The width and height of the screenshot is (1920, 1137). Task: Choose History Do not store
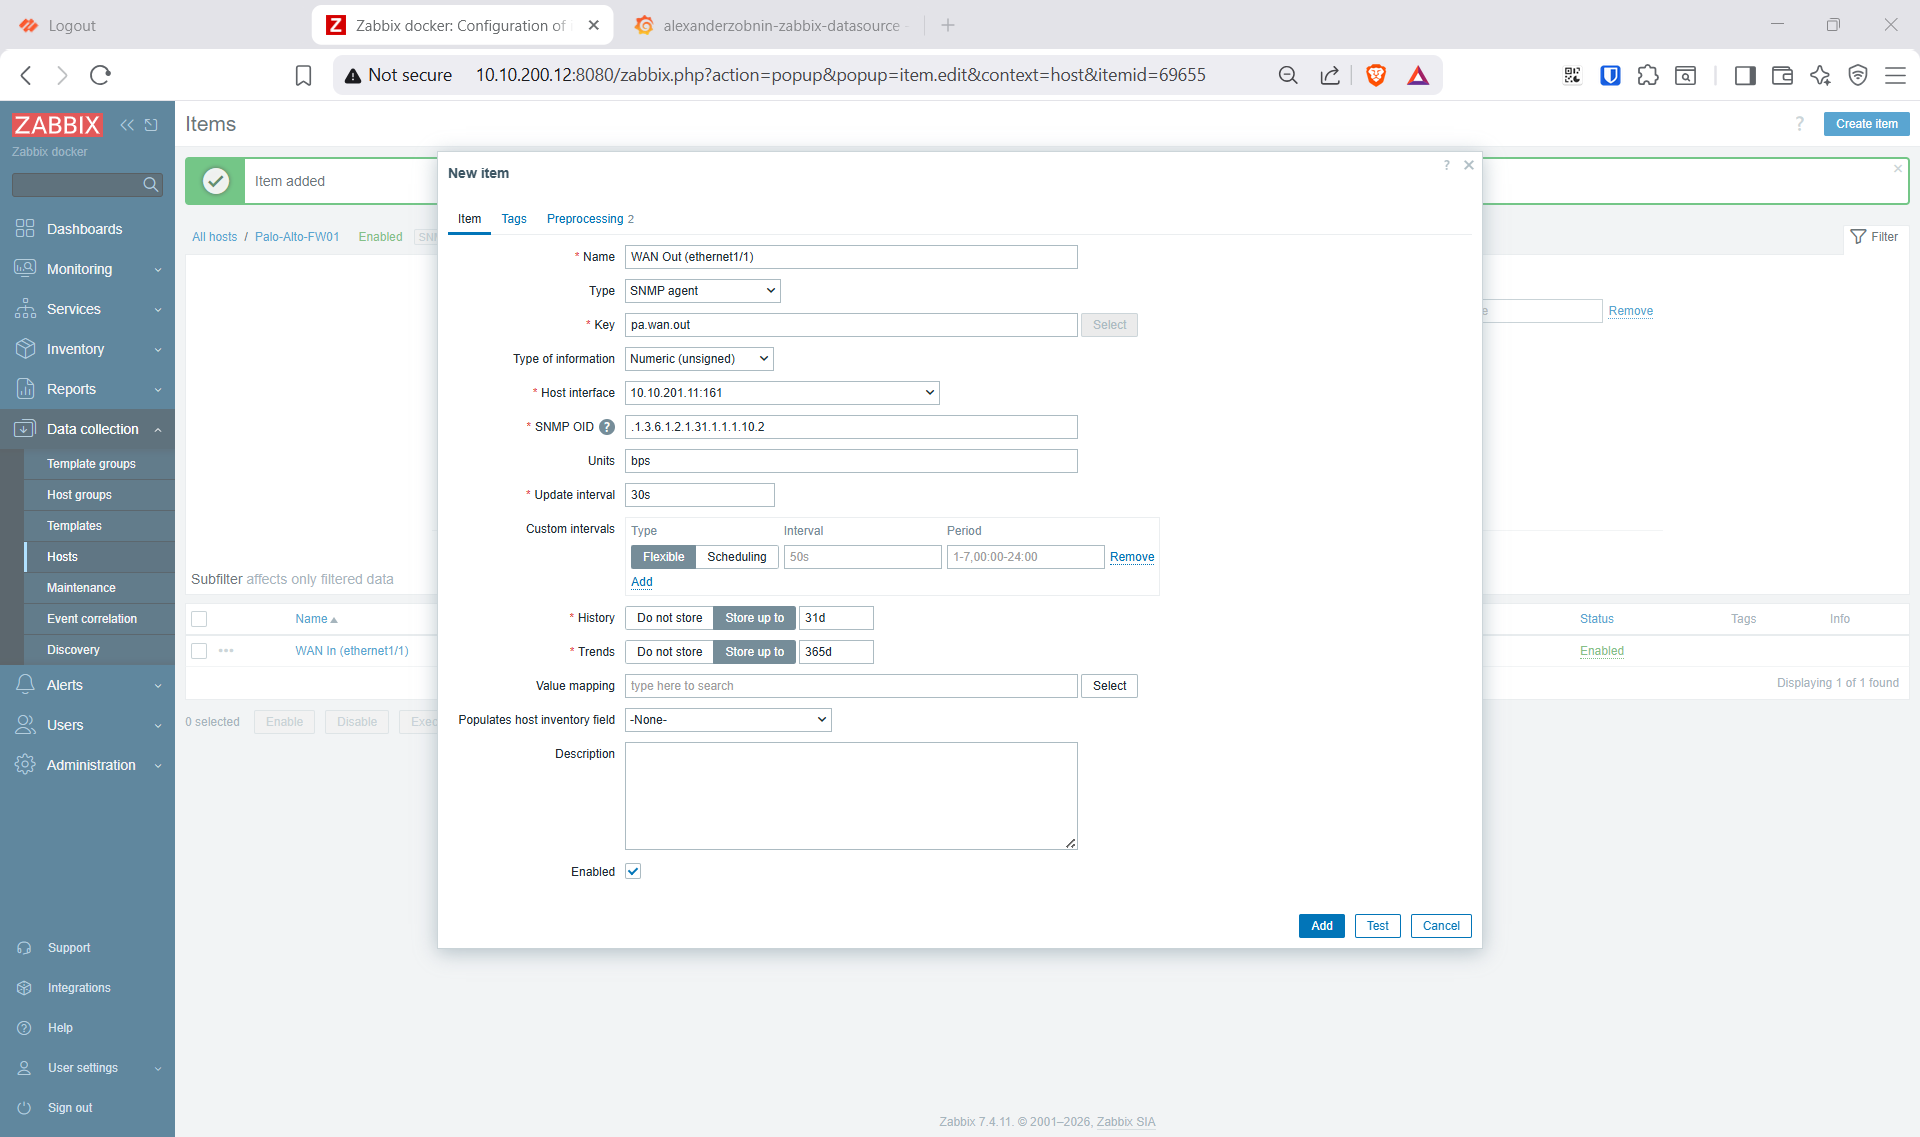[x=669, y=618]
